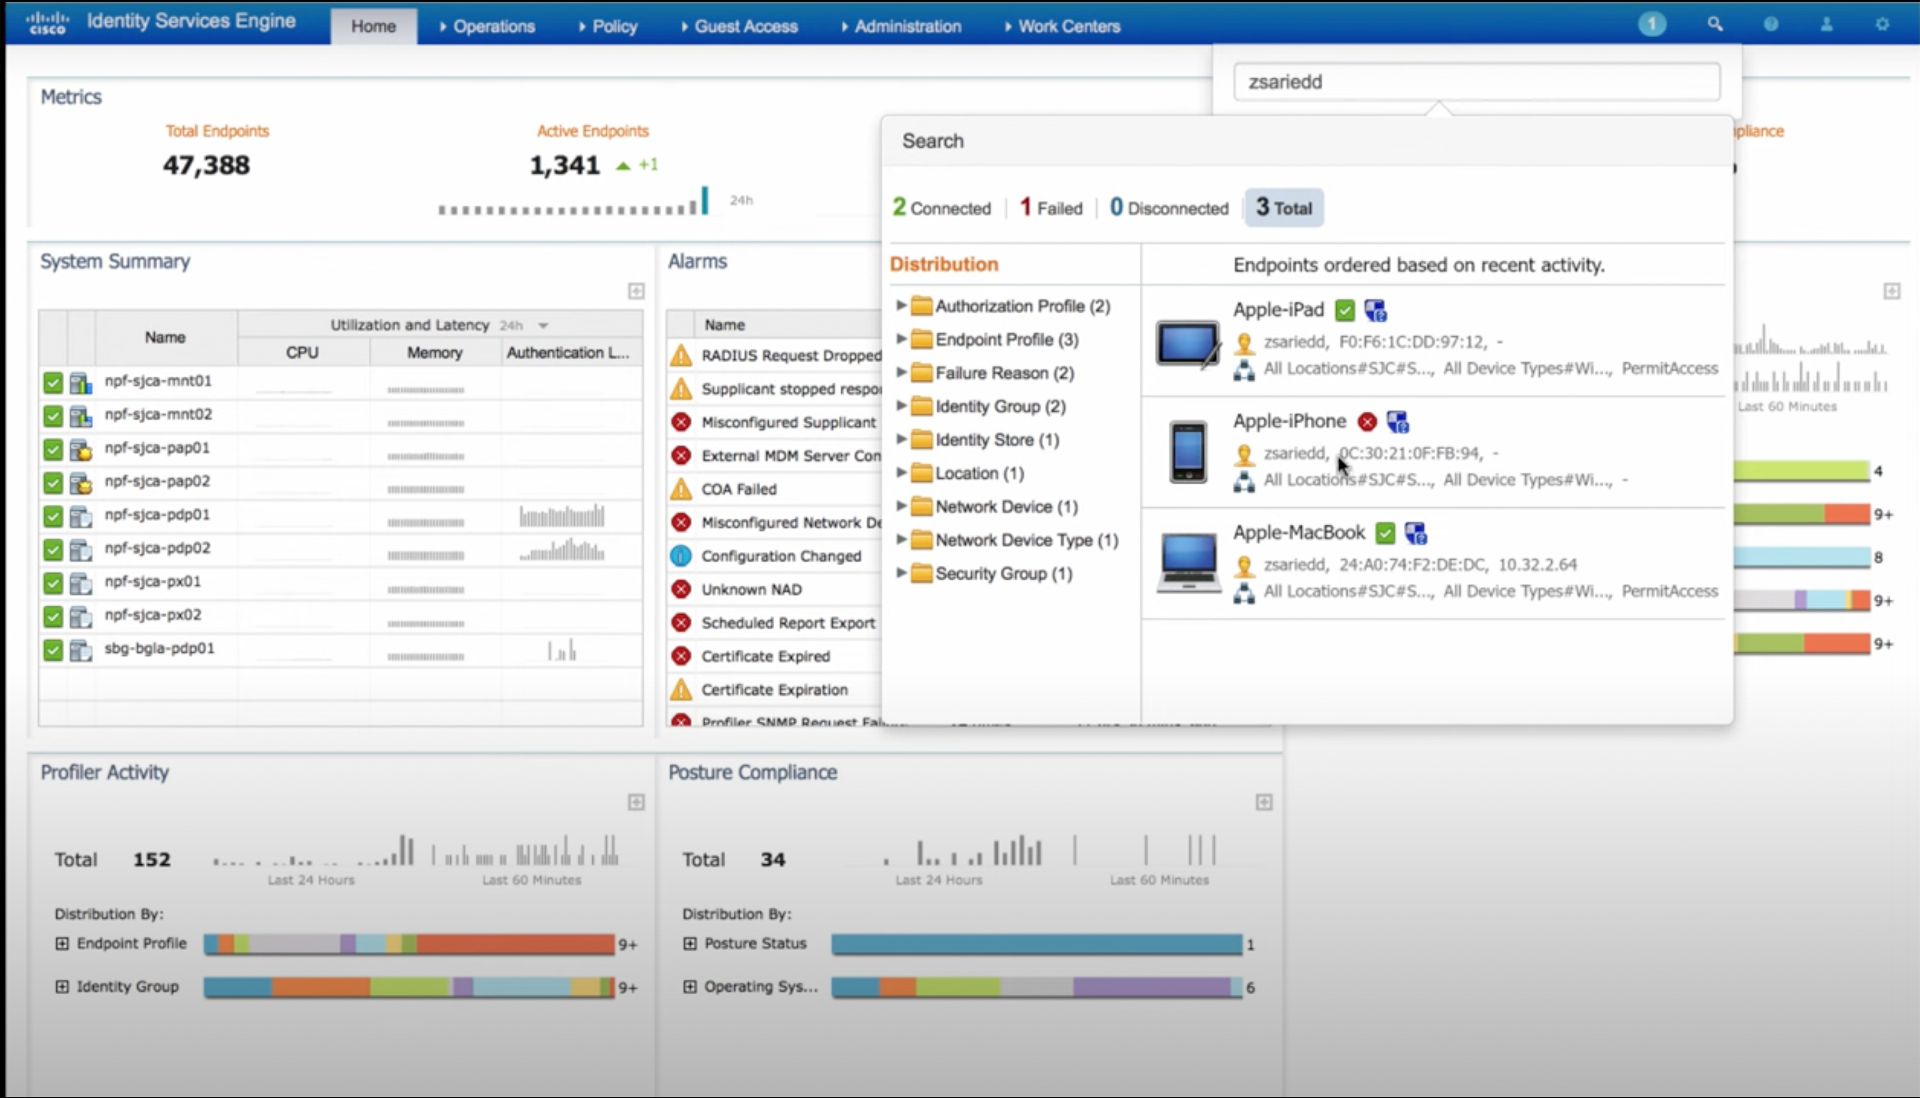Click the help question mark icon
Screen dimensions: 1920x1098
tap(1770, 24)
